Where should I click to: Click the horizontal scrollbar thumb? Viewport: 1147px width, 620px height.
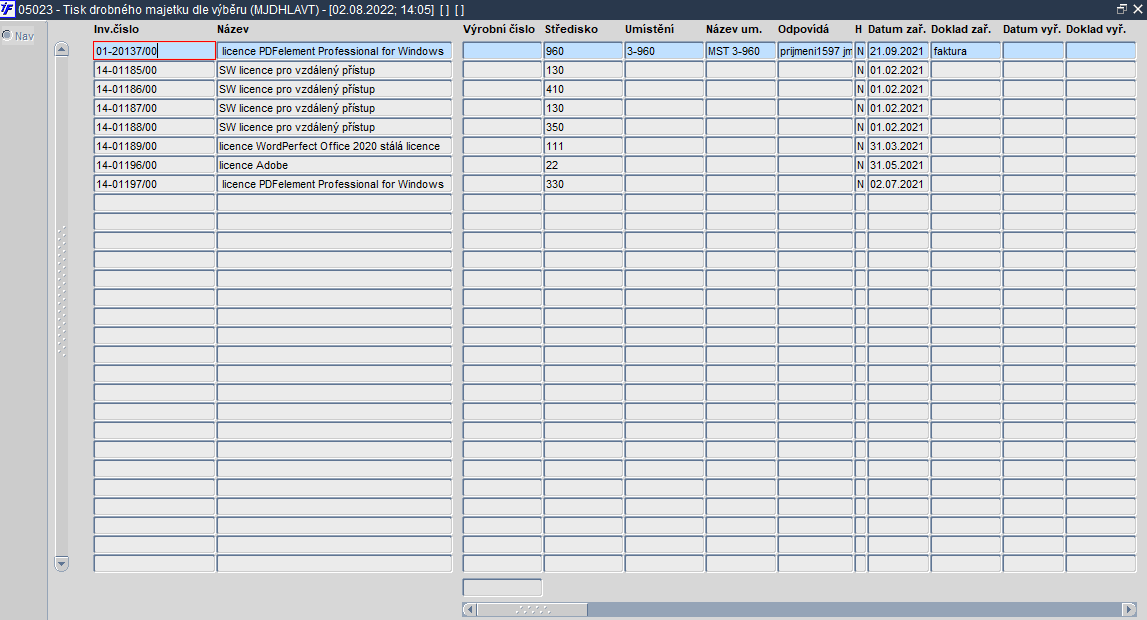[x=533, y=609]
